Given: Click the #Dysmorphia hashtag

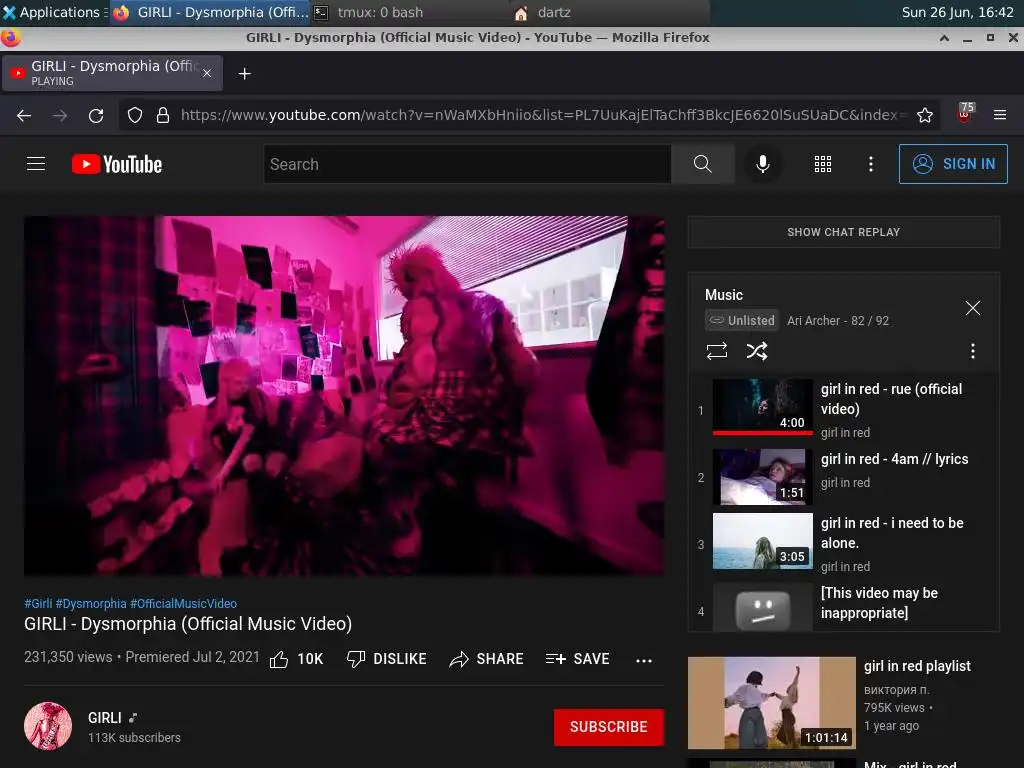Looking at the screenshot, I should (x=91, y=603).
